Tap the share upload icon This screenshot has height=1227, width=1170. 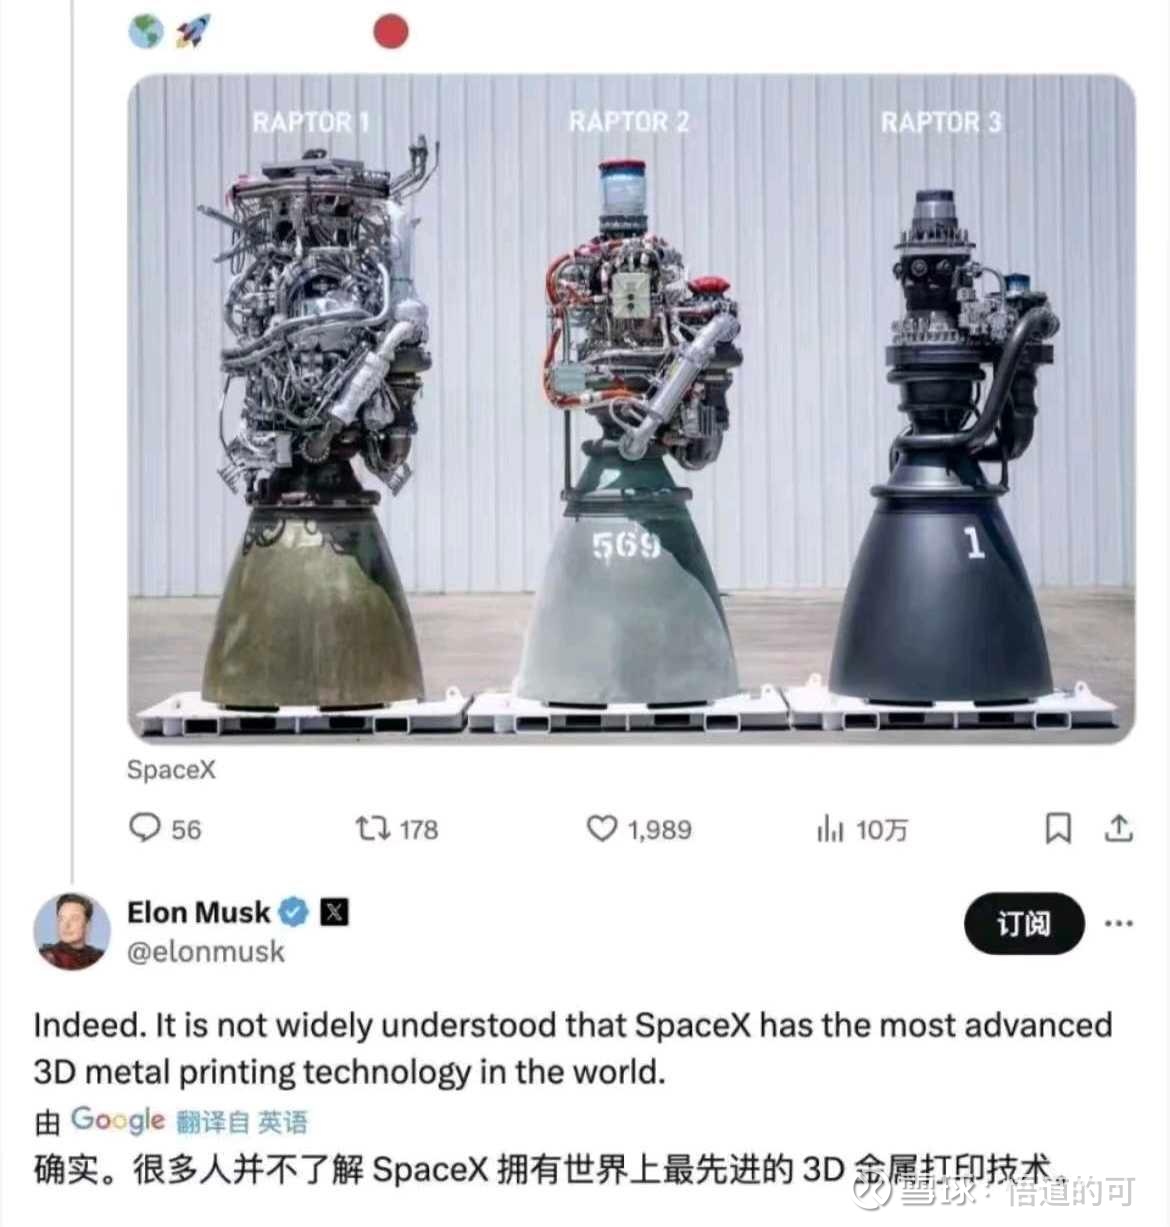coord(1118,828)
